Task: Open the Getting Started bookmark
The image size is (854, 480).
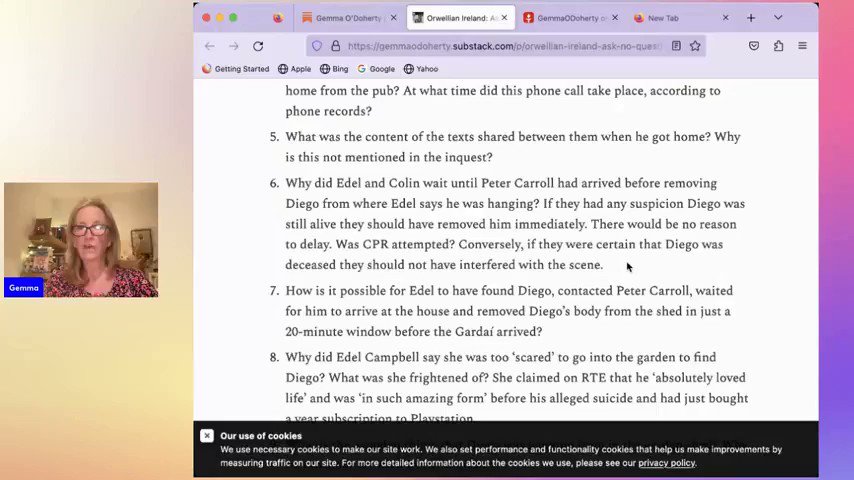Action: pos(236,69)
